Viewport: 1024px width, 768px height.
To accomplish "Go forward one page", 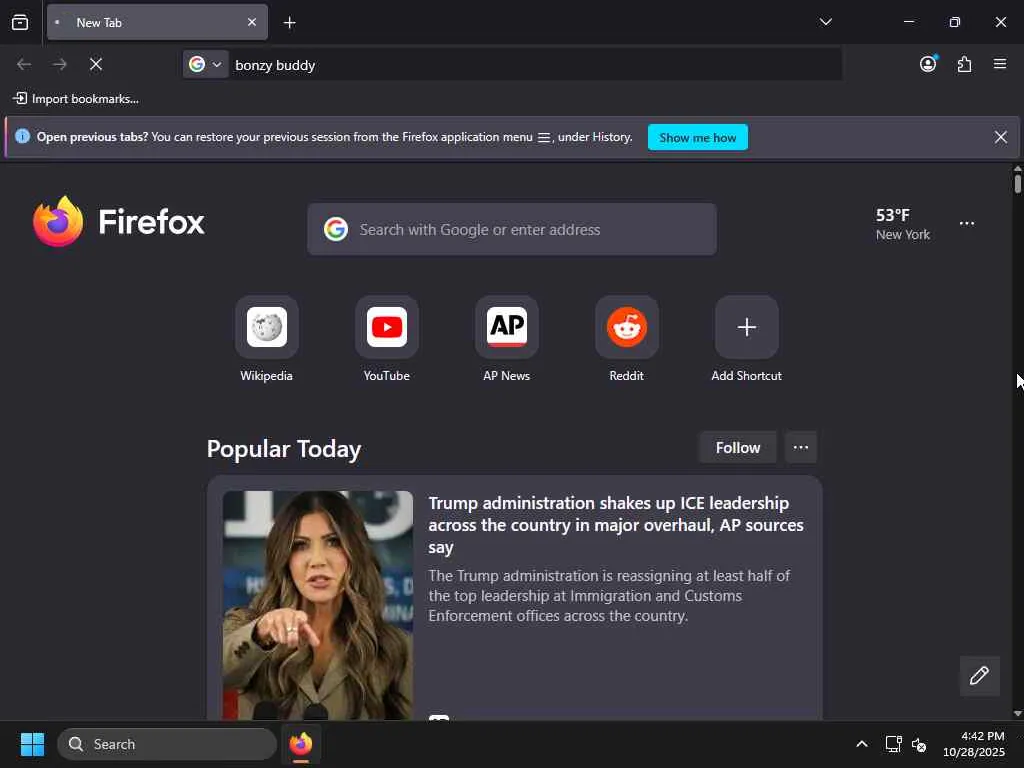I will click(60, 64).
